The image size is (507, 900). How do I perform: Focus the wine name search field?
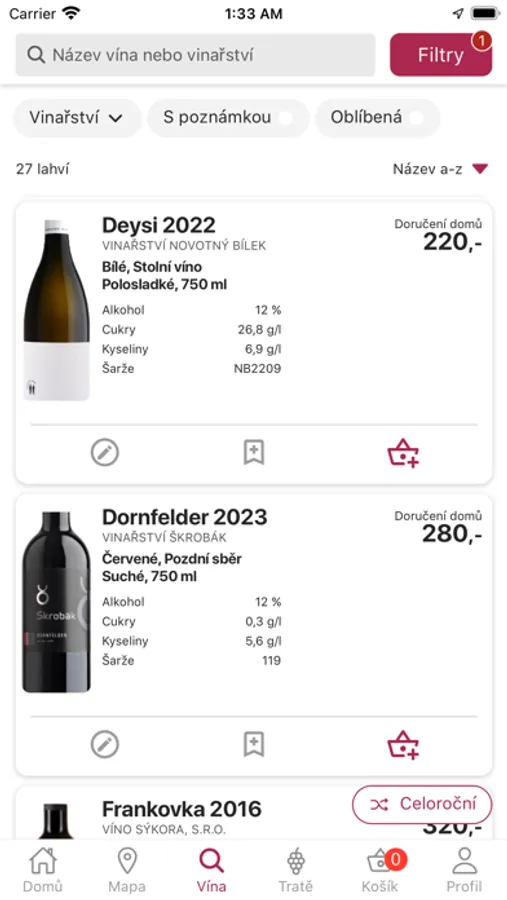[195, 55]
